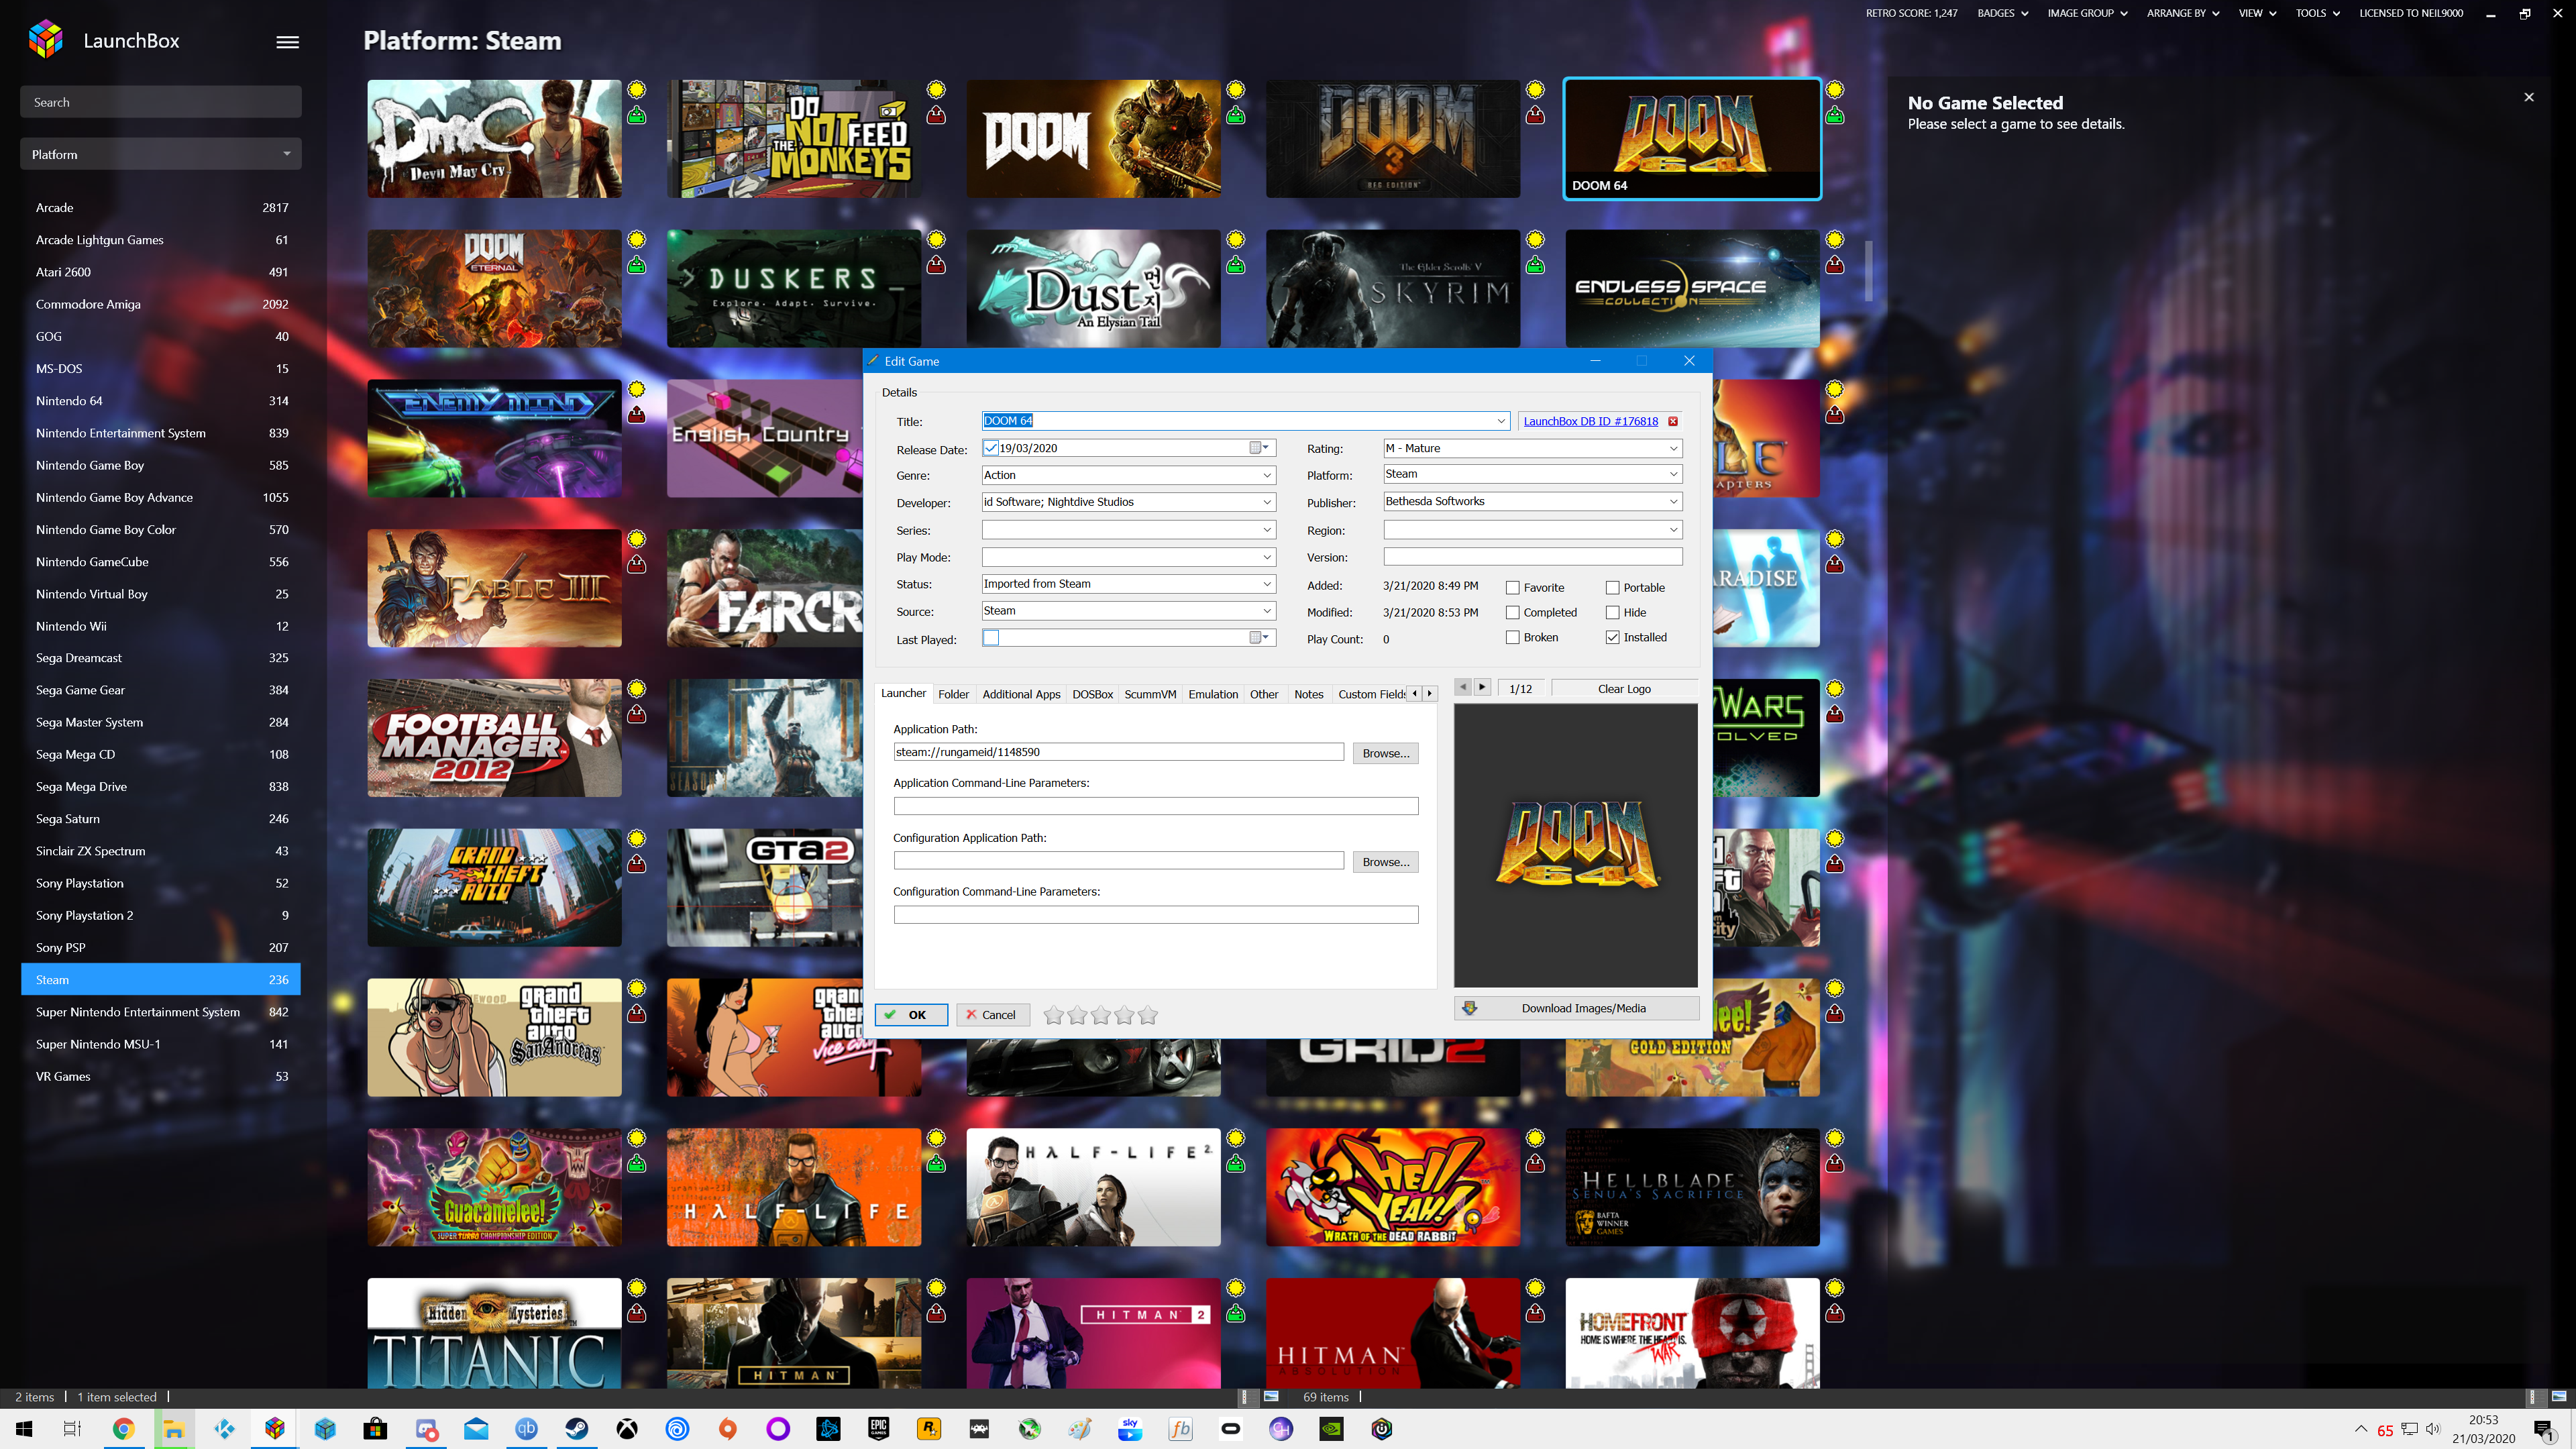Open the sidebar Platform filter dropdown
This screenshot has height=1449, width=2576.
click(x=160, y=154)
